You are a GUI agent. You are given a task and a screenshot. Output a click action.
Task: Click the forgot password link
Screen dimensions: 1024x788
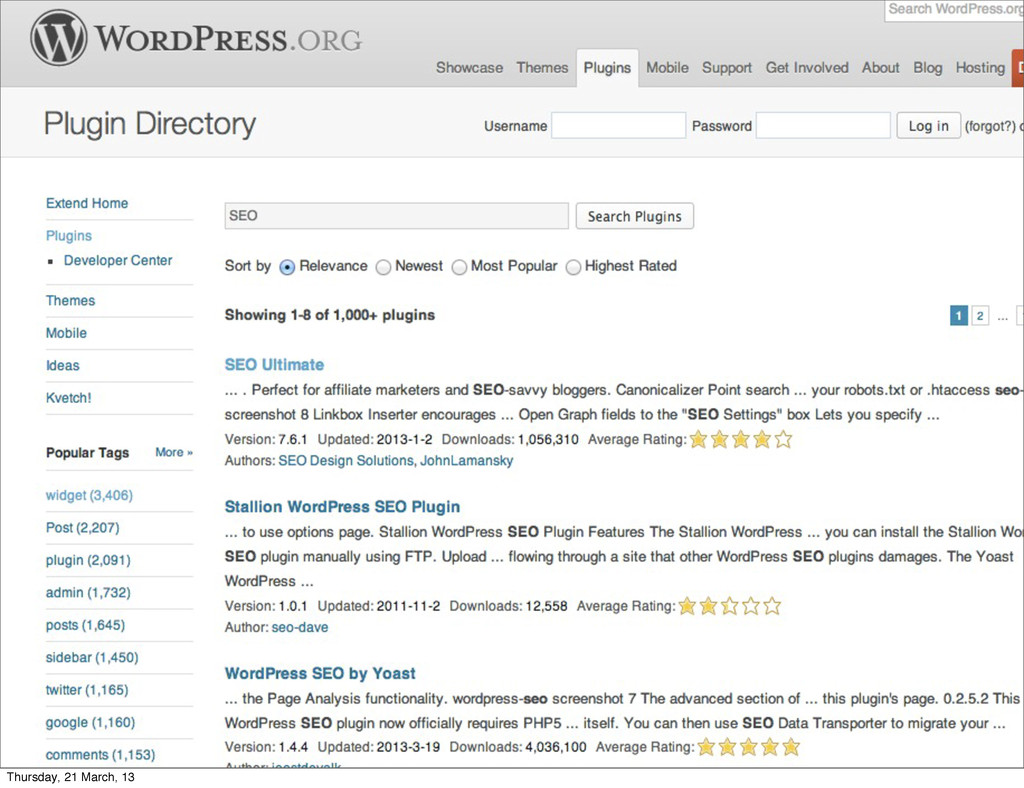tap(990, 126)
